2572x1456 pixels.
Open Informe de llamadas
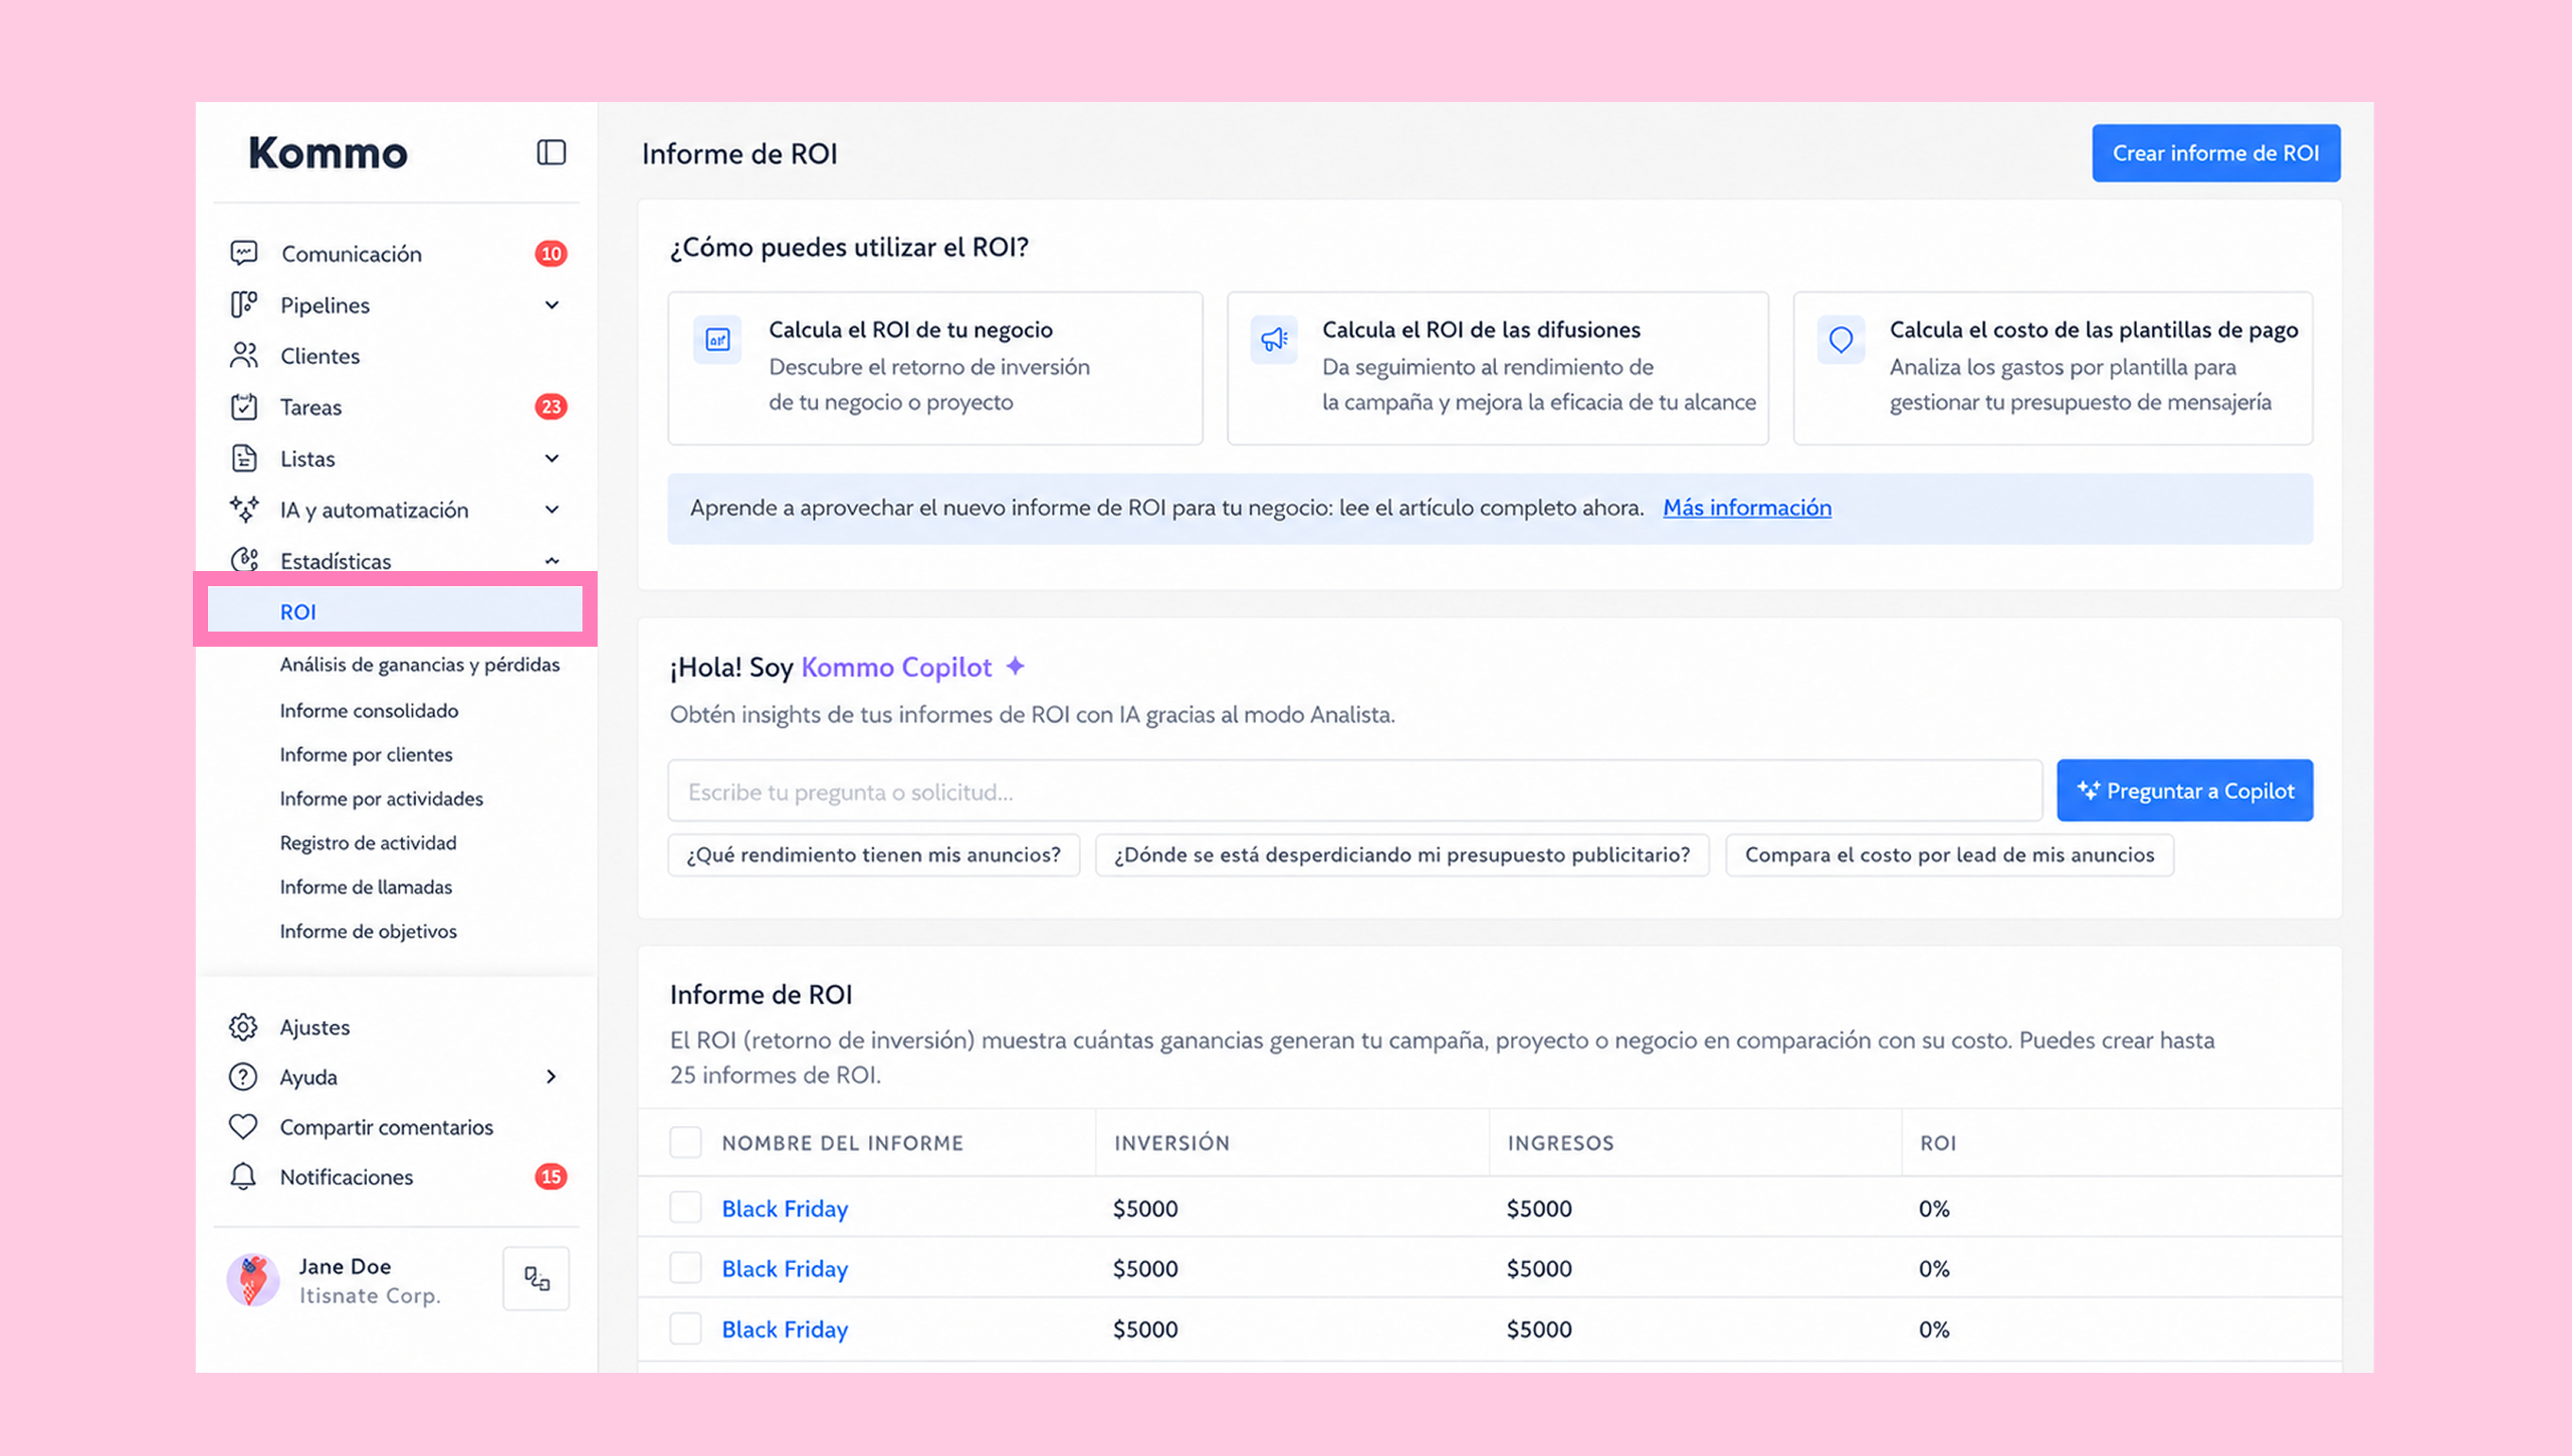pyautogui.click(x=366, y=887)
